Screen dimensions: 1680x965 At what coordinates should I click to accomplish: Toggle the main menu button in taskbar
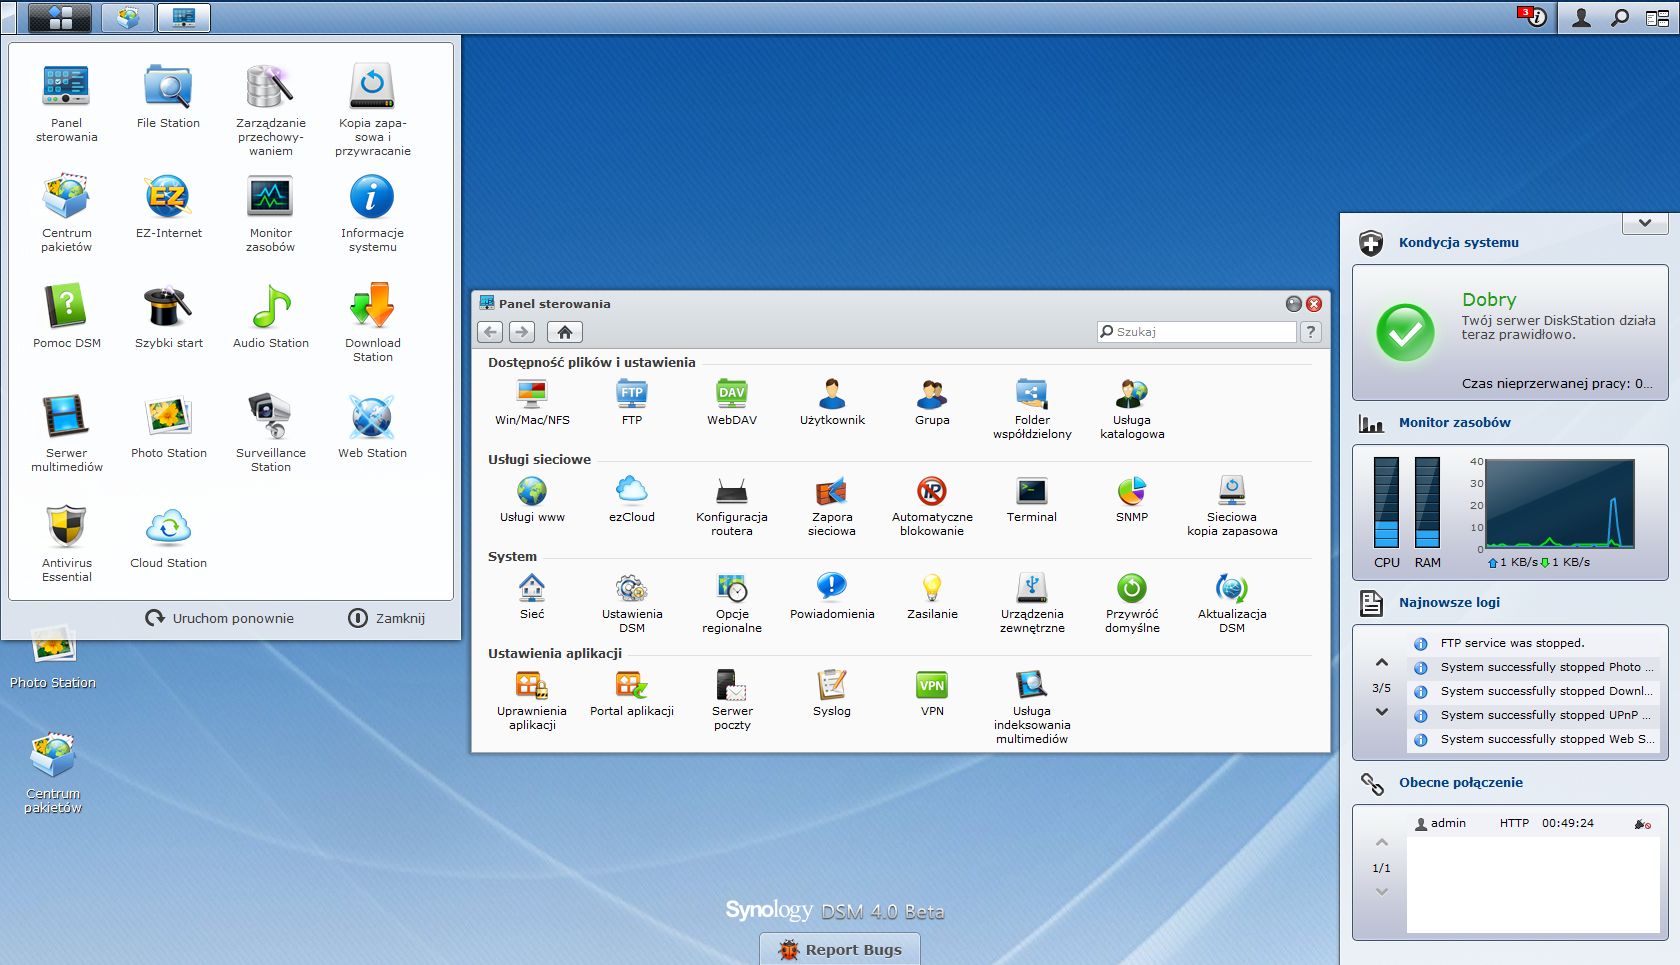(60, 17)
